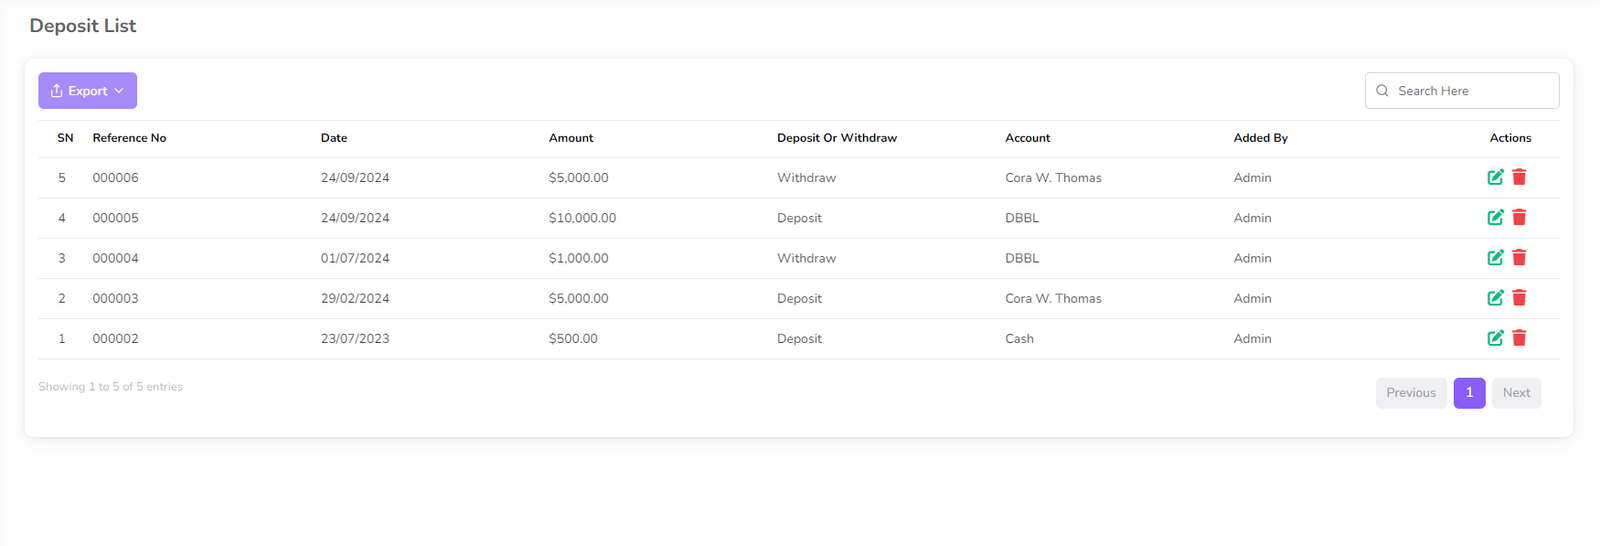Delete the entry dated 01/07/2024
The width and height of the screenshot is (1600, 546).
tap(1519, 258)
